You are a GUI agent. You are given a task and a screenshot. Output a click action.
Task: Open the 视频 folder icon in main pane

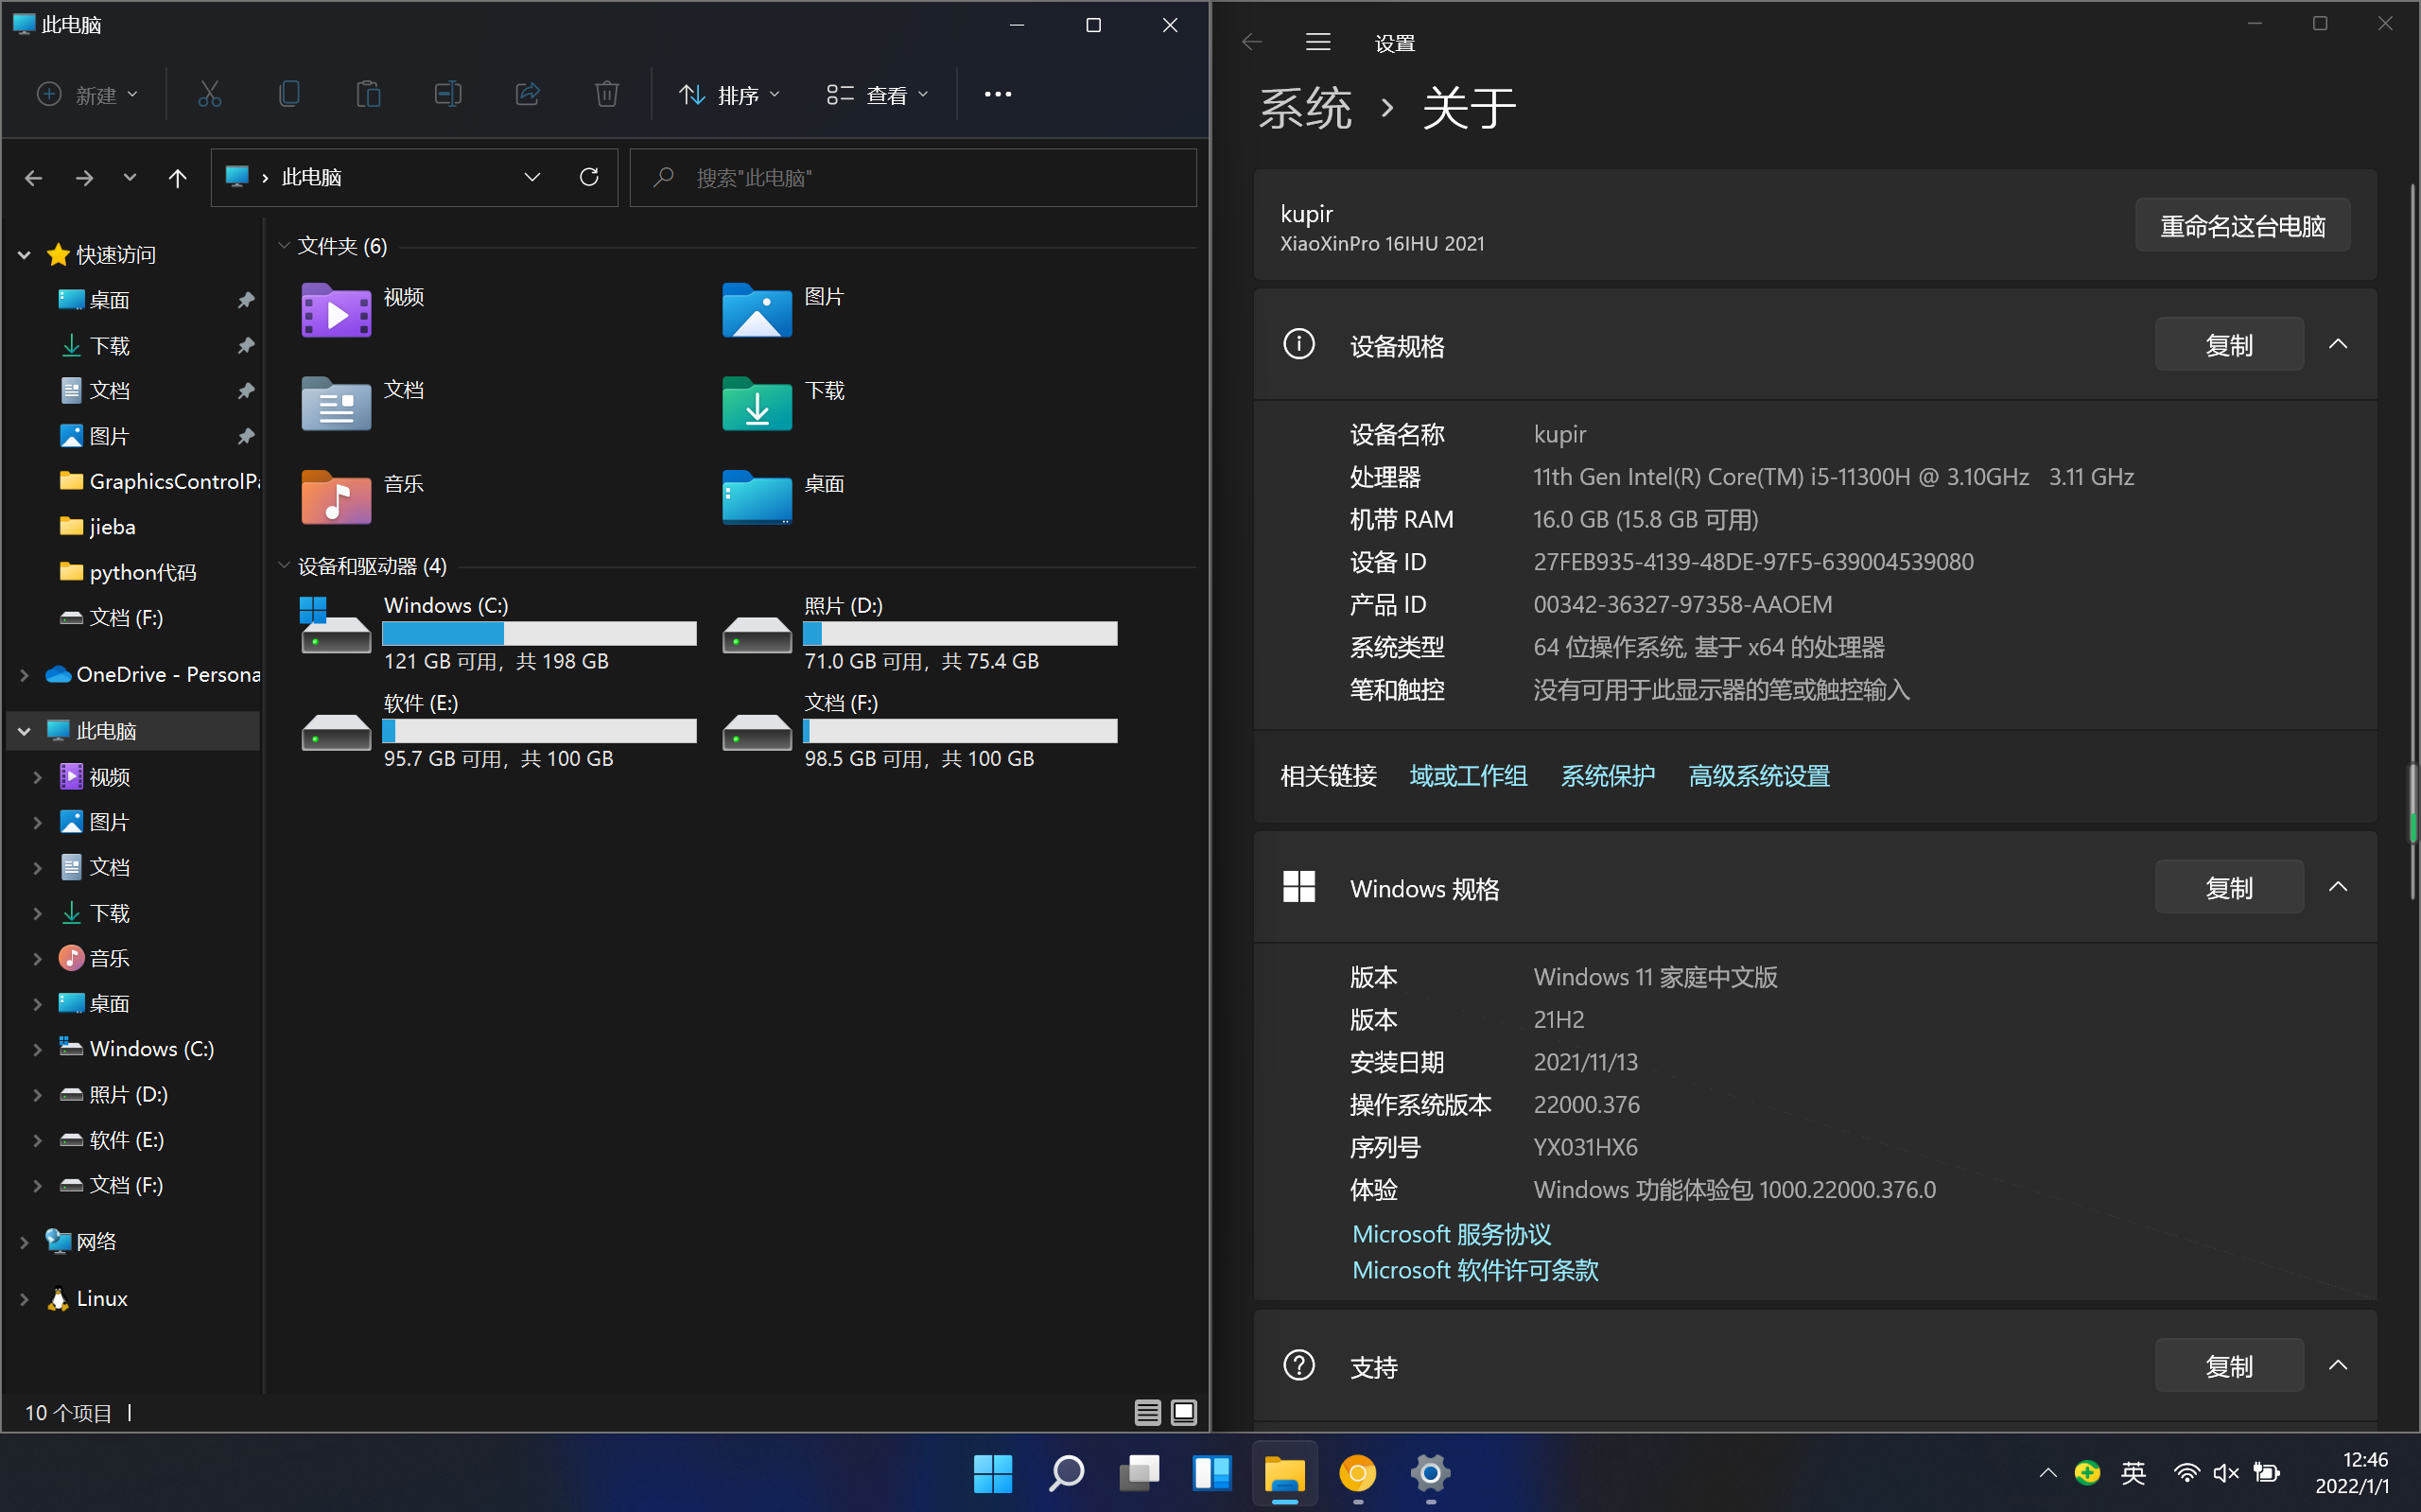coord(336,310)
